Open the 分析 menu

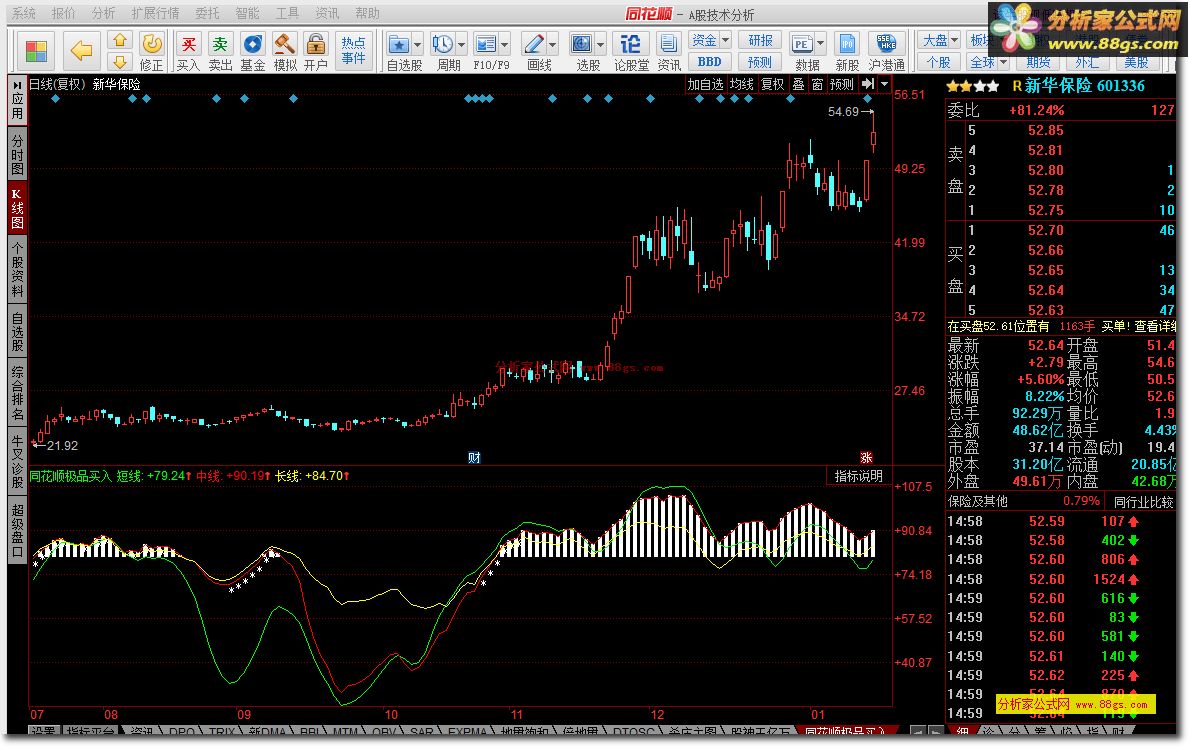coord(103,14)
